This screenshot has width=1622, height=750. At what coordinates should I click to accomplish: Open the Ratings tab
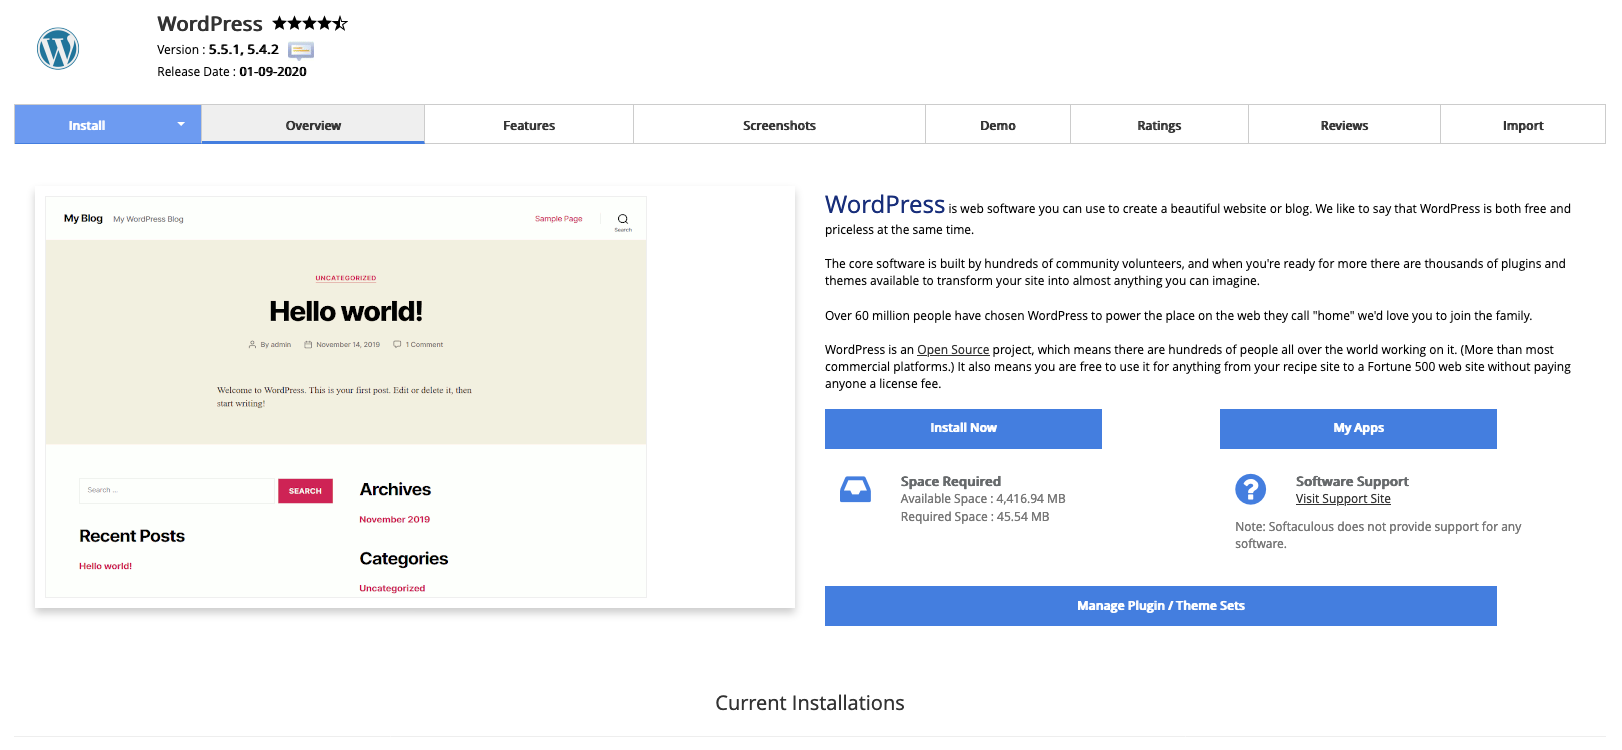[1159, 125]
